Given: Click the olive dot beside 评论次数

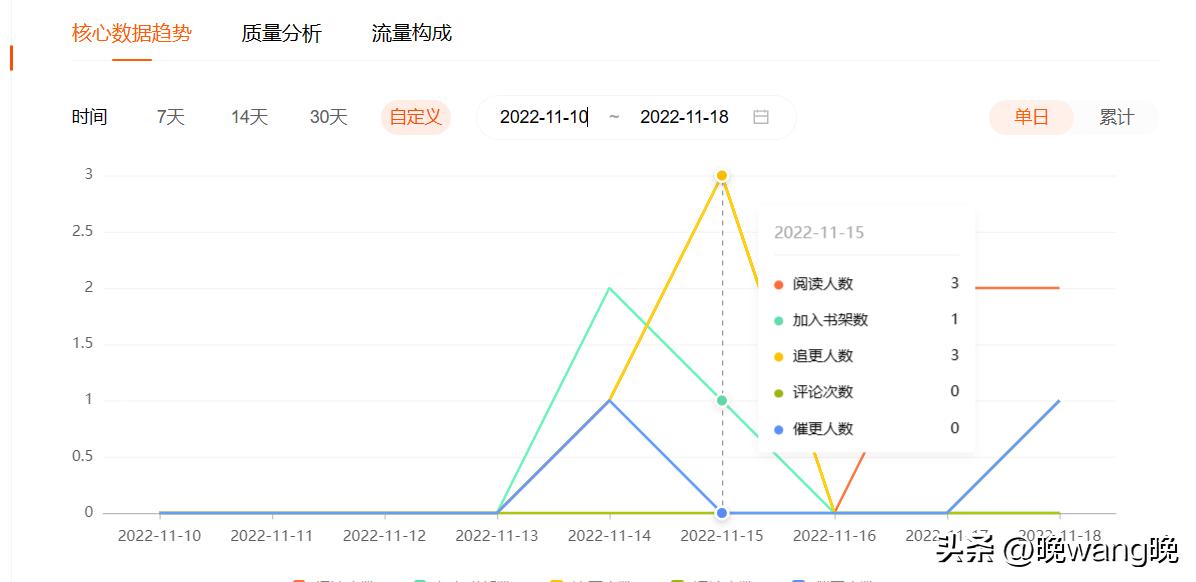Looking at the screenshot, I should click(777, 392).
